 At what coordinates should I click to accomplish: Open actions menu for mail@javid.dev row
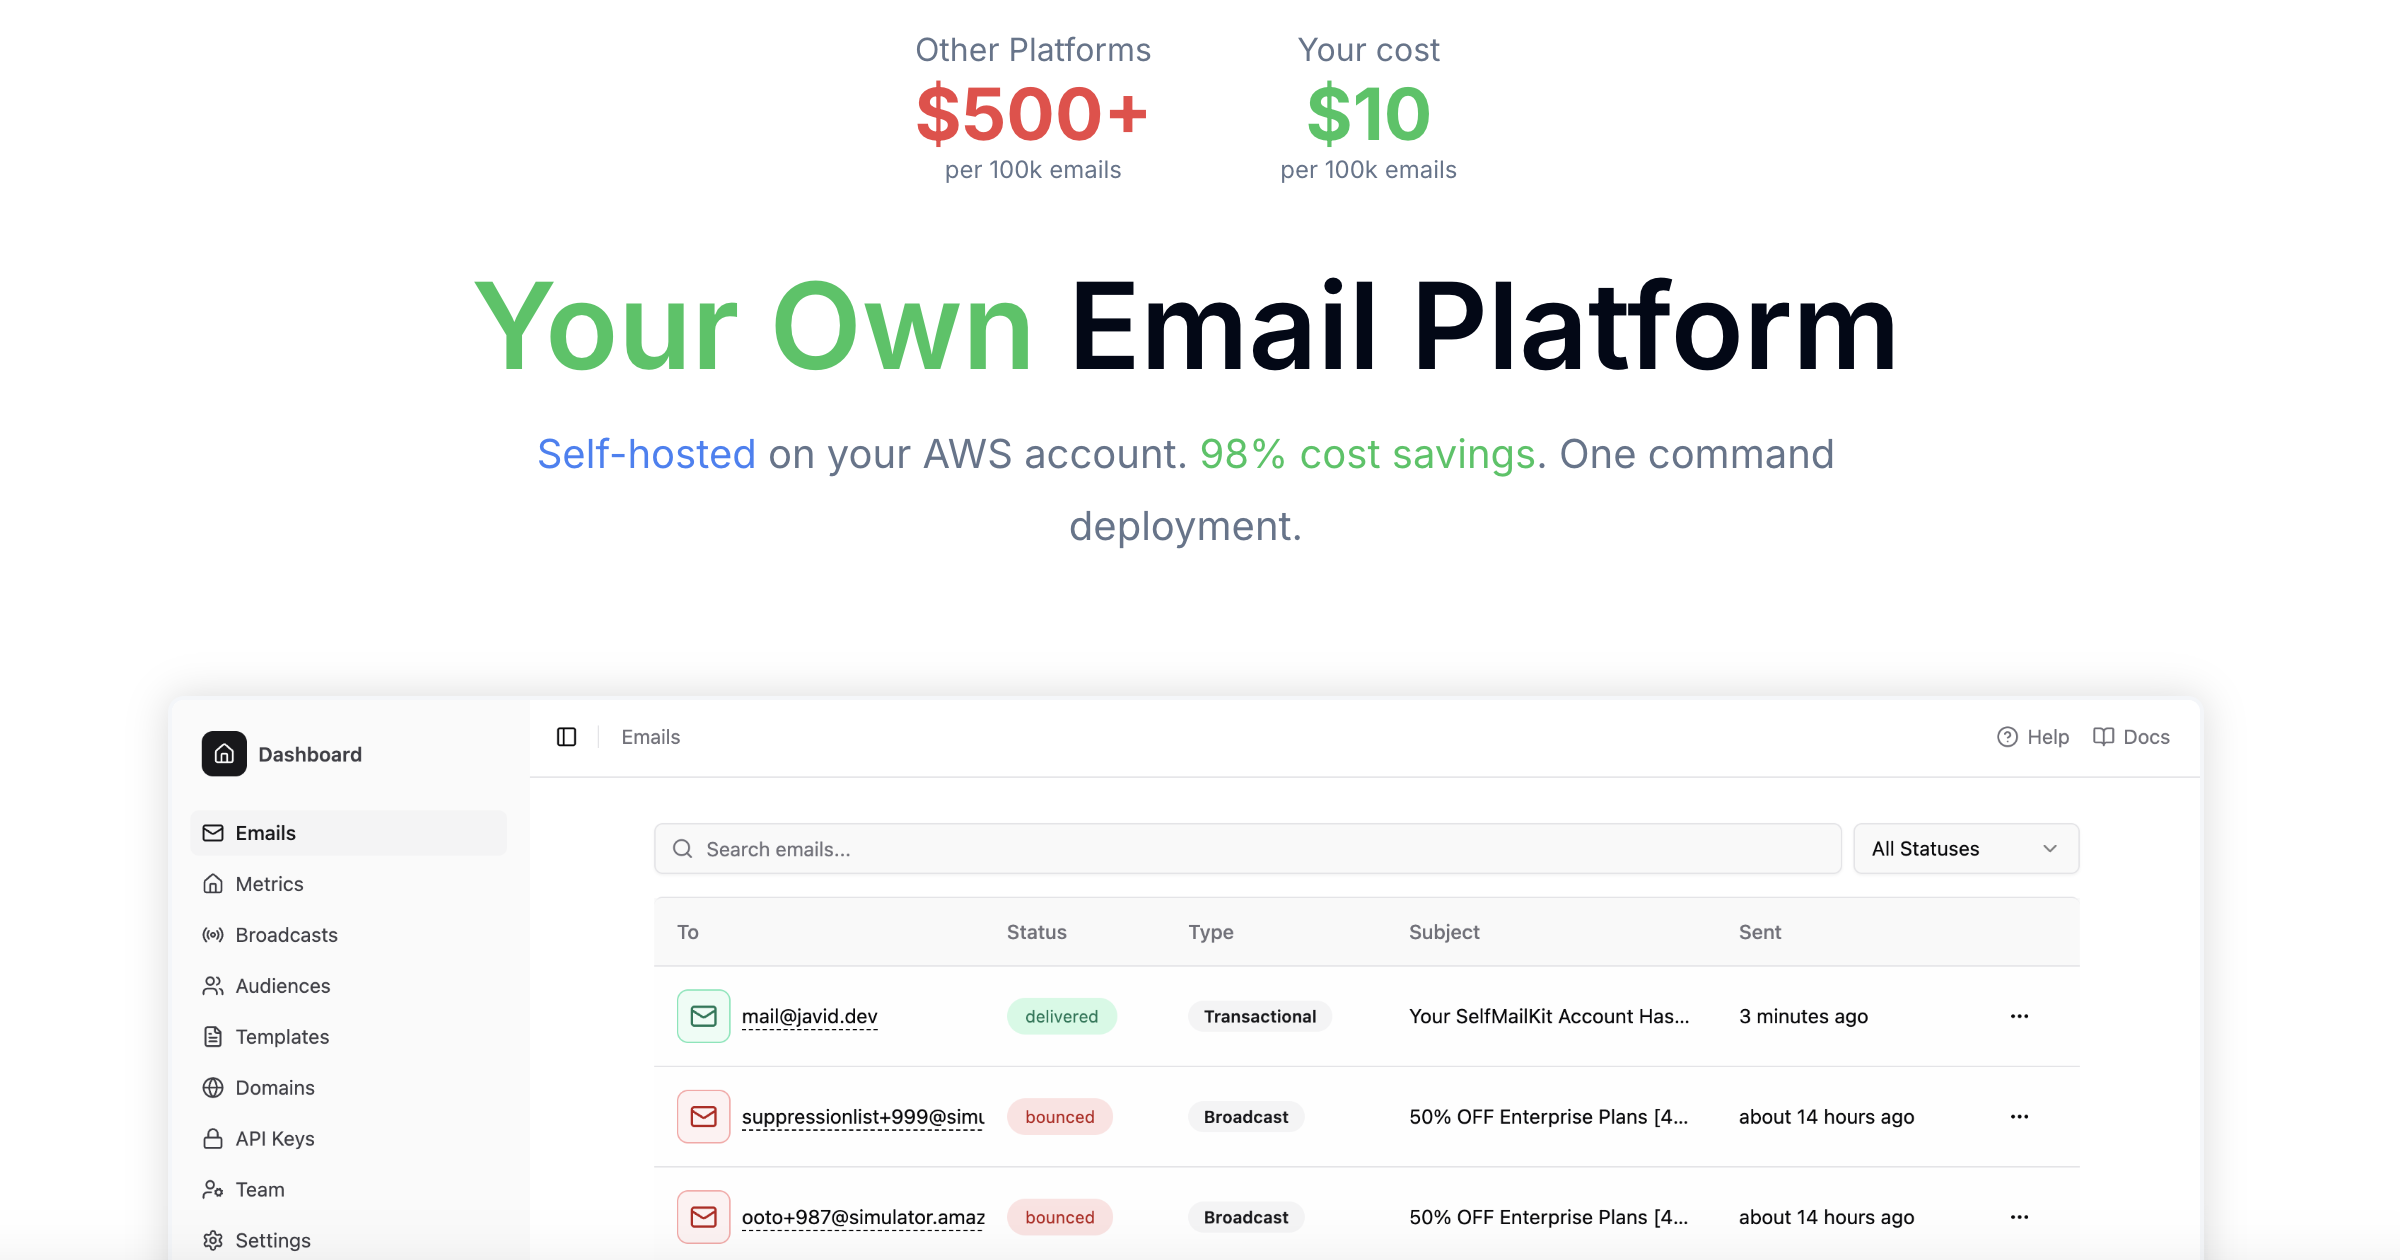pos(2019,1016)
